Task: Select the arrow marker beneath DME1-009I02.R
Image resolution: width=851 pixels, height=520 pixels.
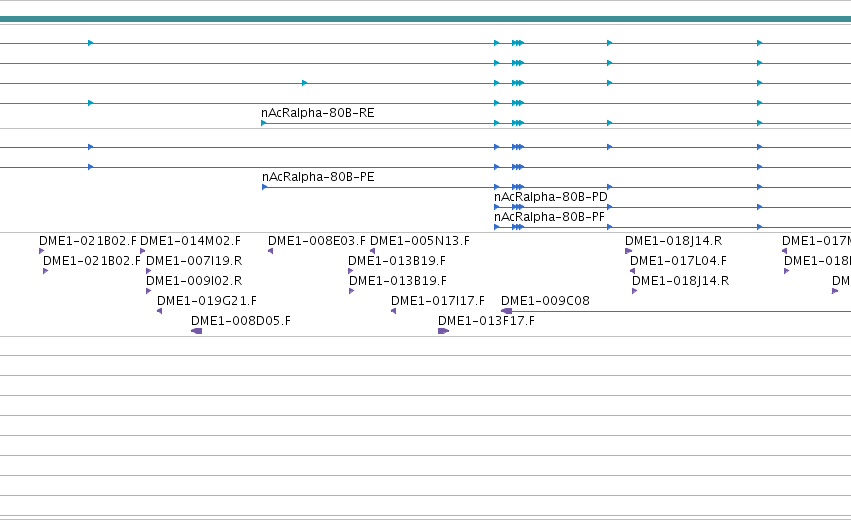Action: (149, 291)
